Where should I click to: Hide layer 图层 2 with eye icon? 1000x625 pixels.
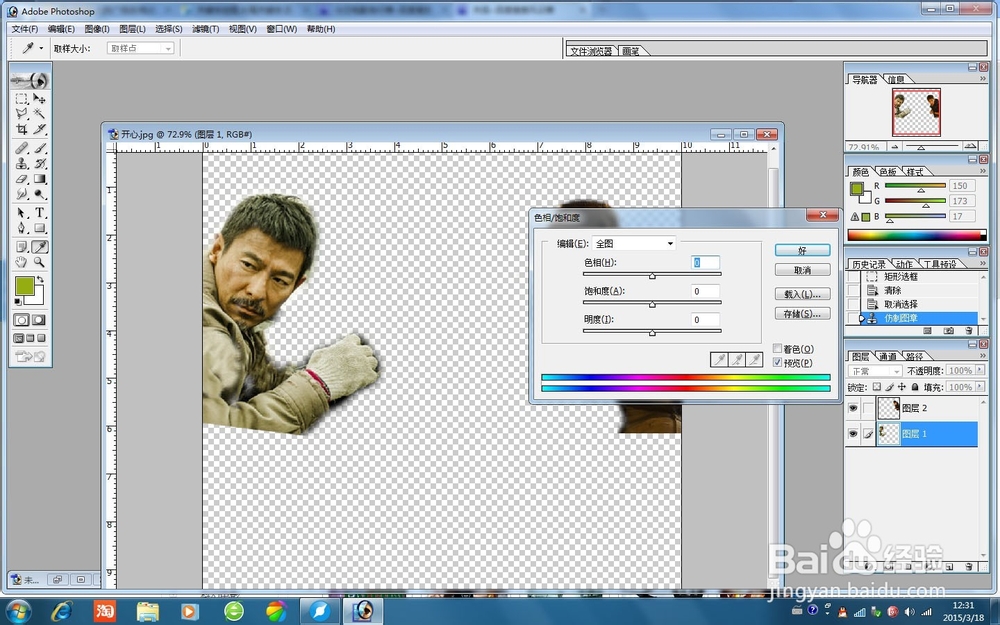pyautogui.click(x=853, y=408)
